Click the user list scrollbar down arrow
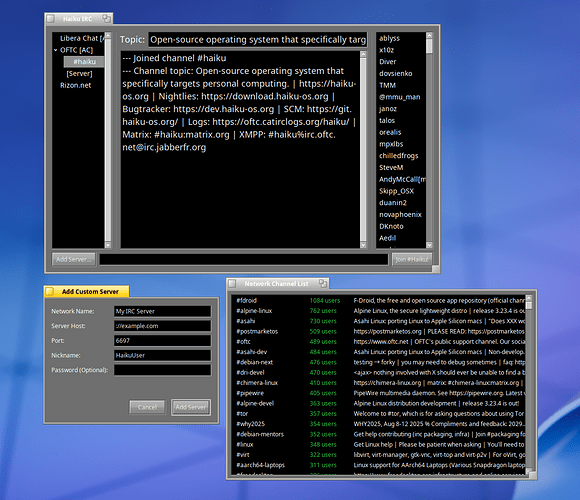This screenshot has width=580, height=500. tap(429, 245)
